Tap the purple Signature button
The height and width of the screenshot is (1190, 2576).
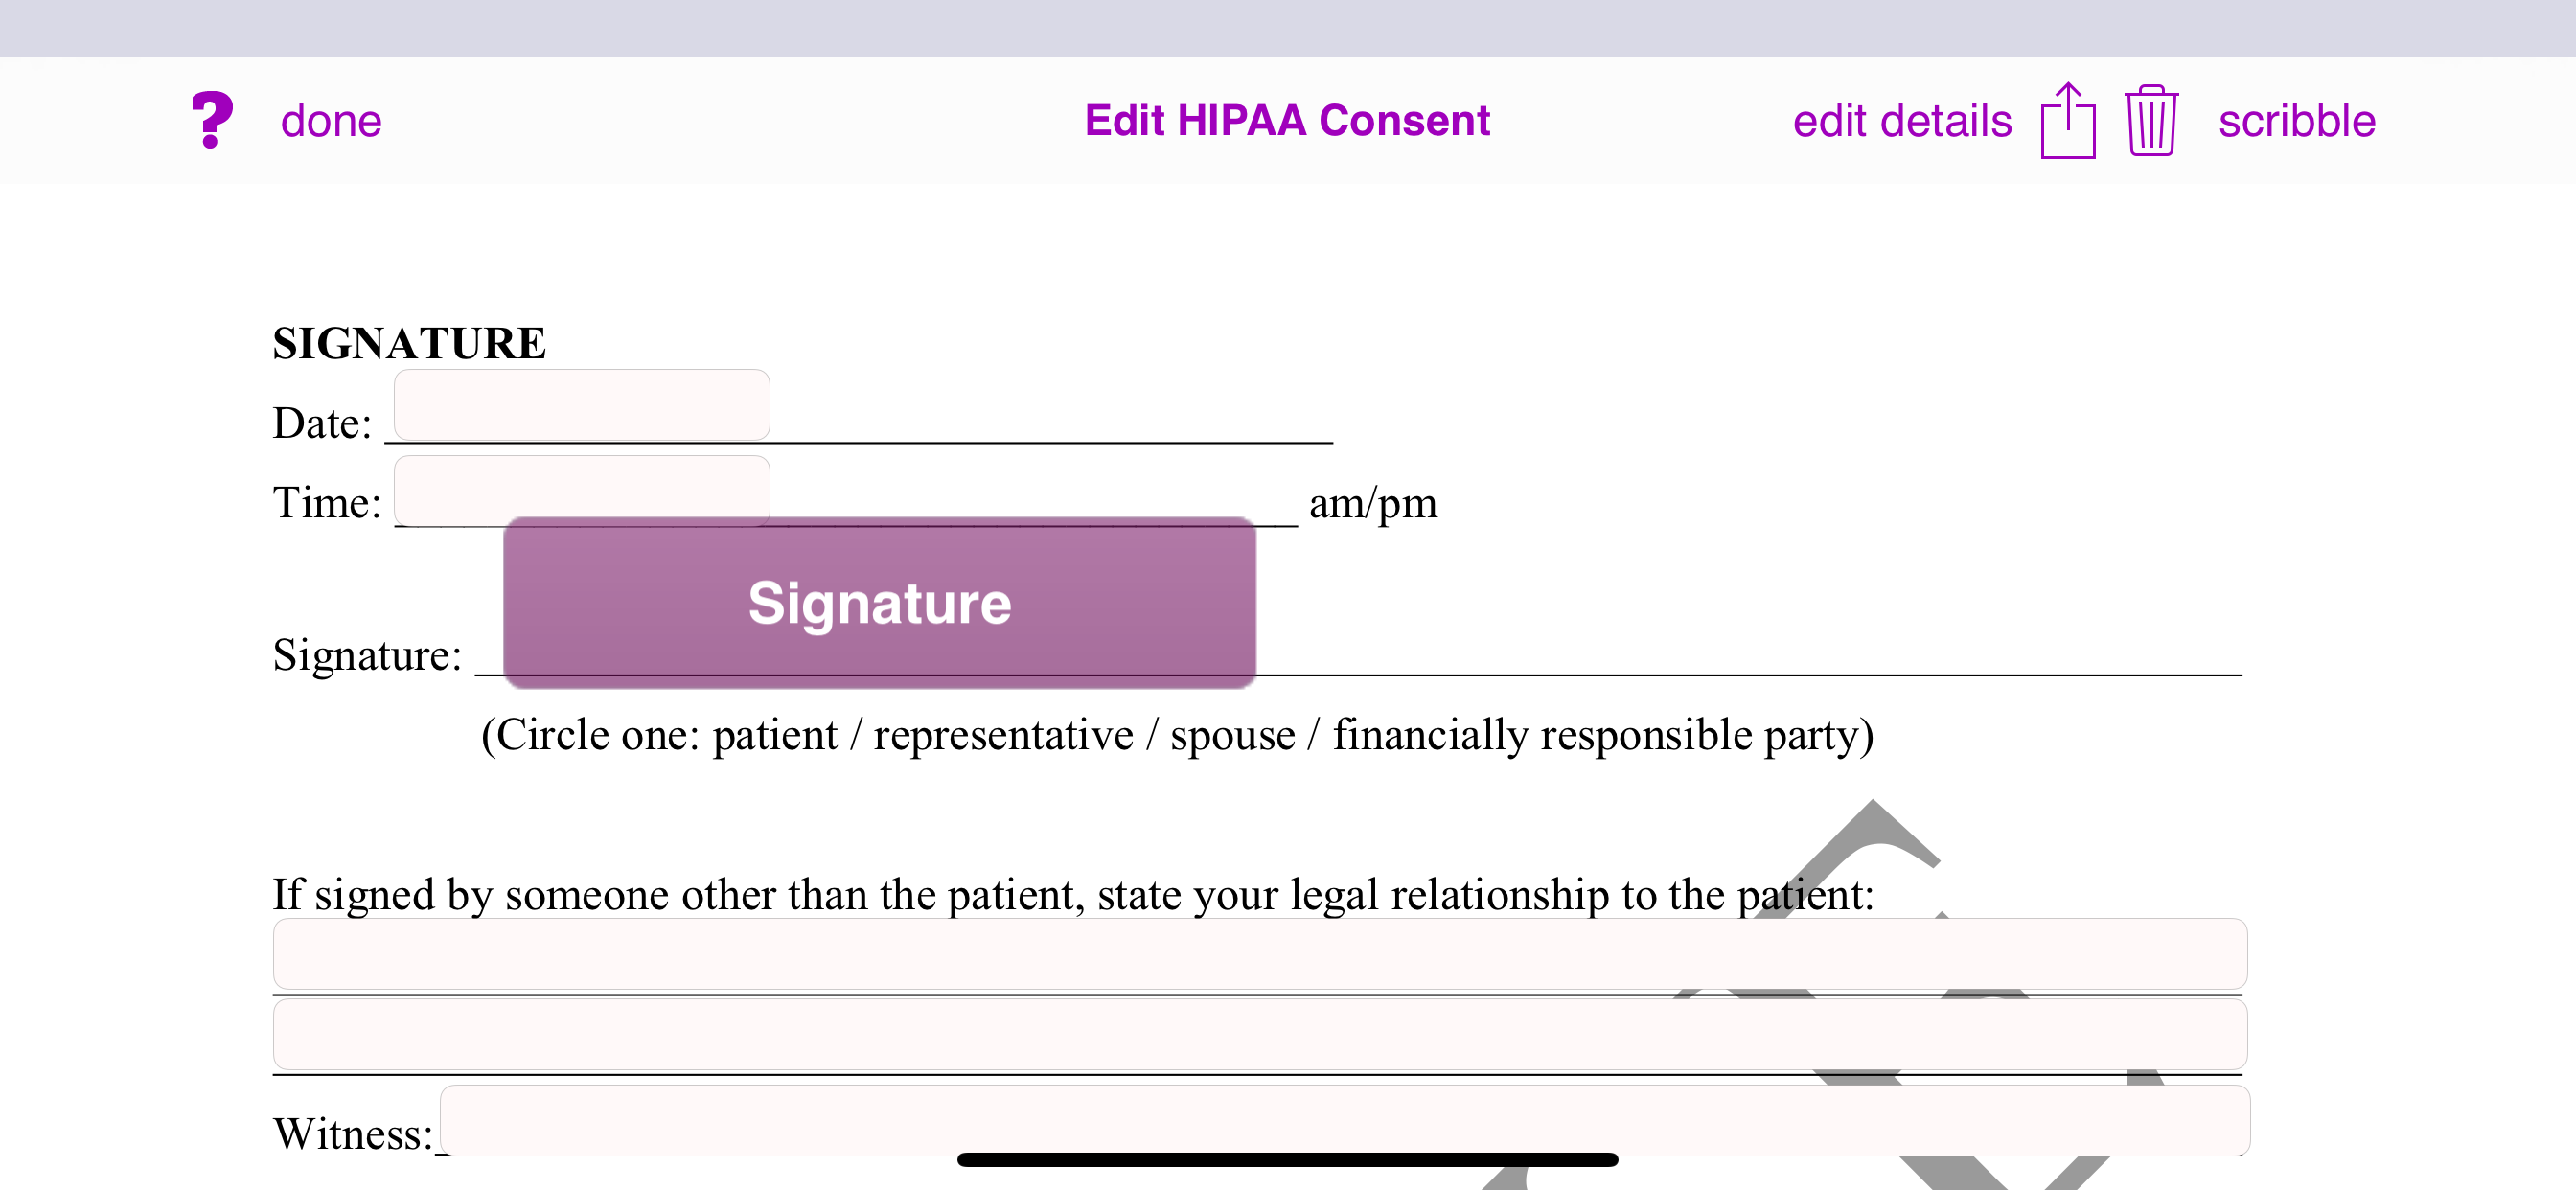pyautogui.click(x=879, y=601)
